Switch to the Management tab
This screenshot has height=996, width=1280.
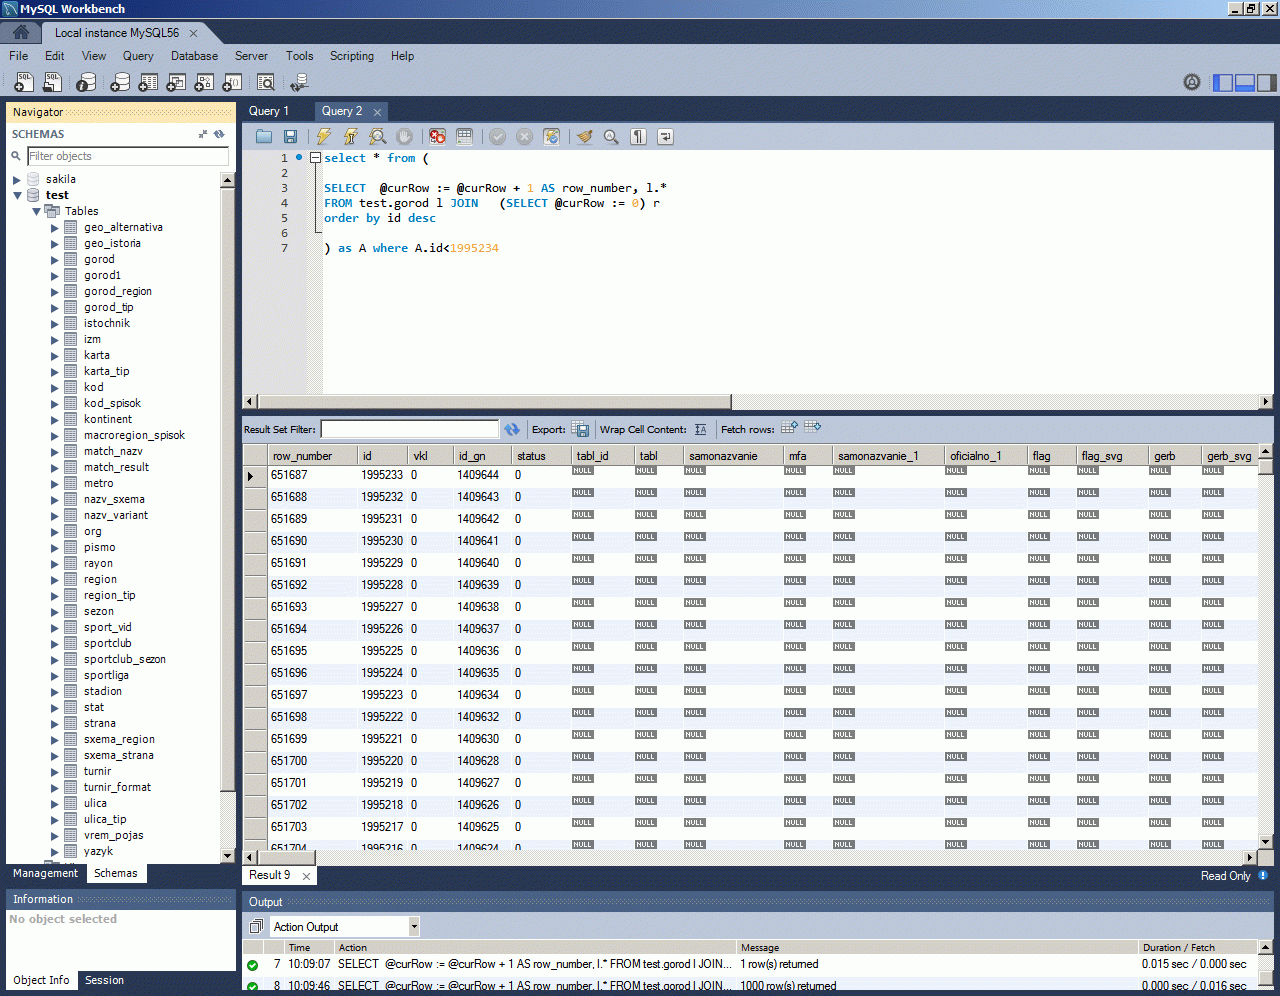coord(45,873)
